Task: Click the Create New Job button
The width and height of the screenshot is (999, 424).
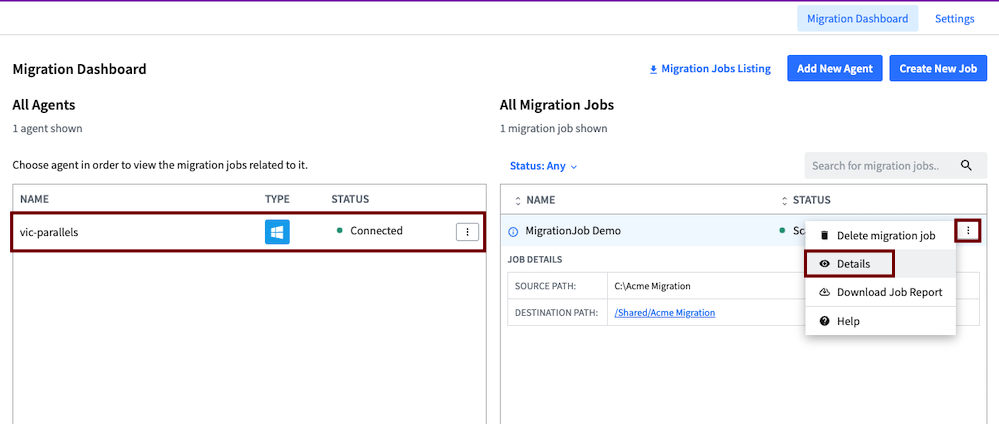Action: [x=938, y=68]
